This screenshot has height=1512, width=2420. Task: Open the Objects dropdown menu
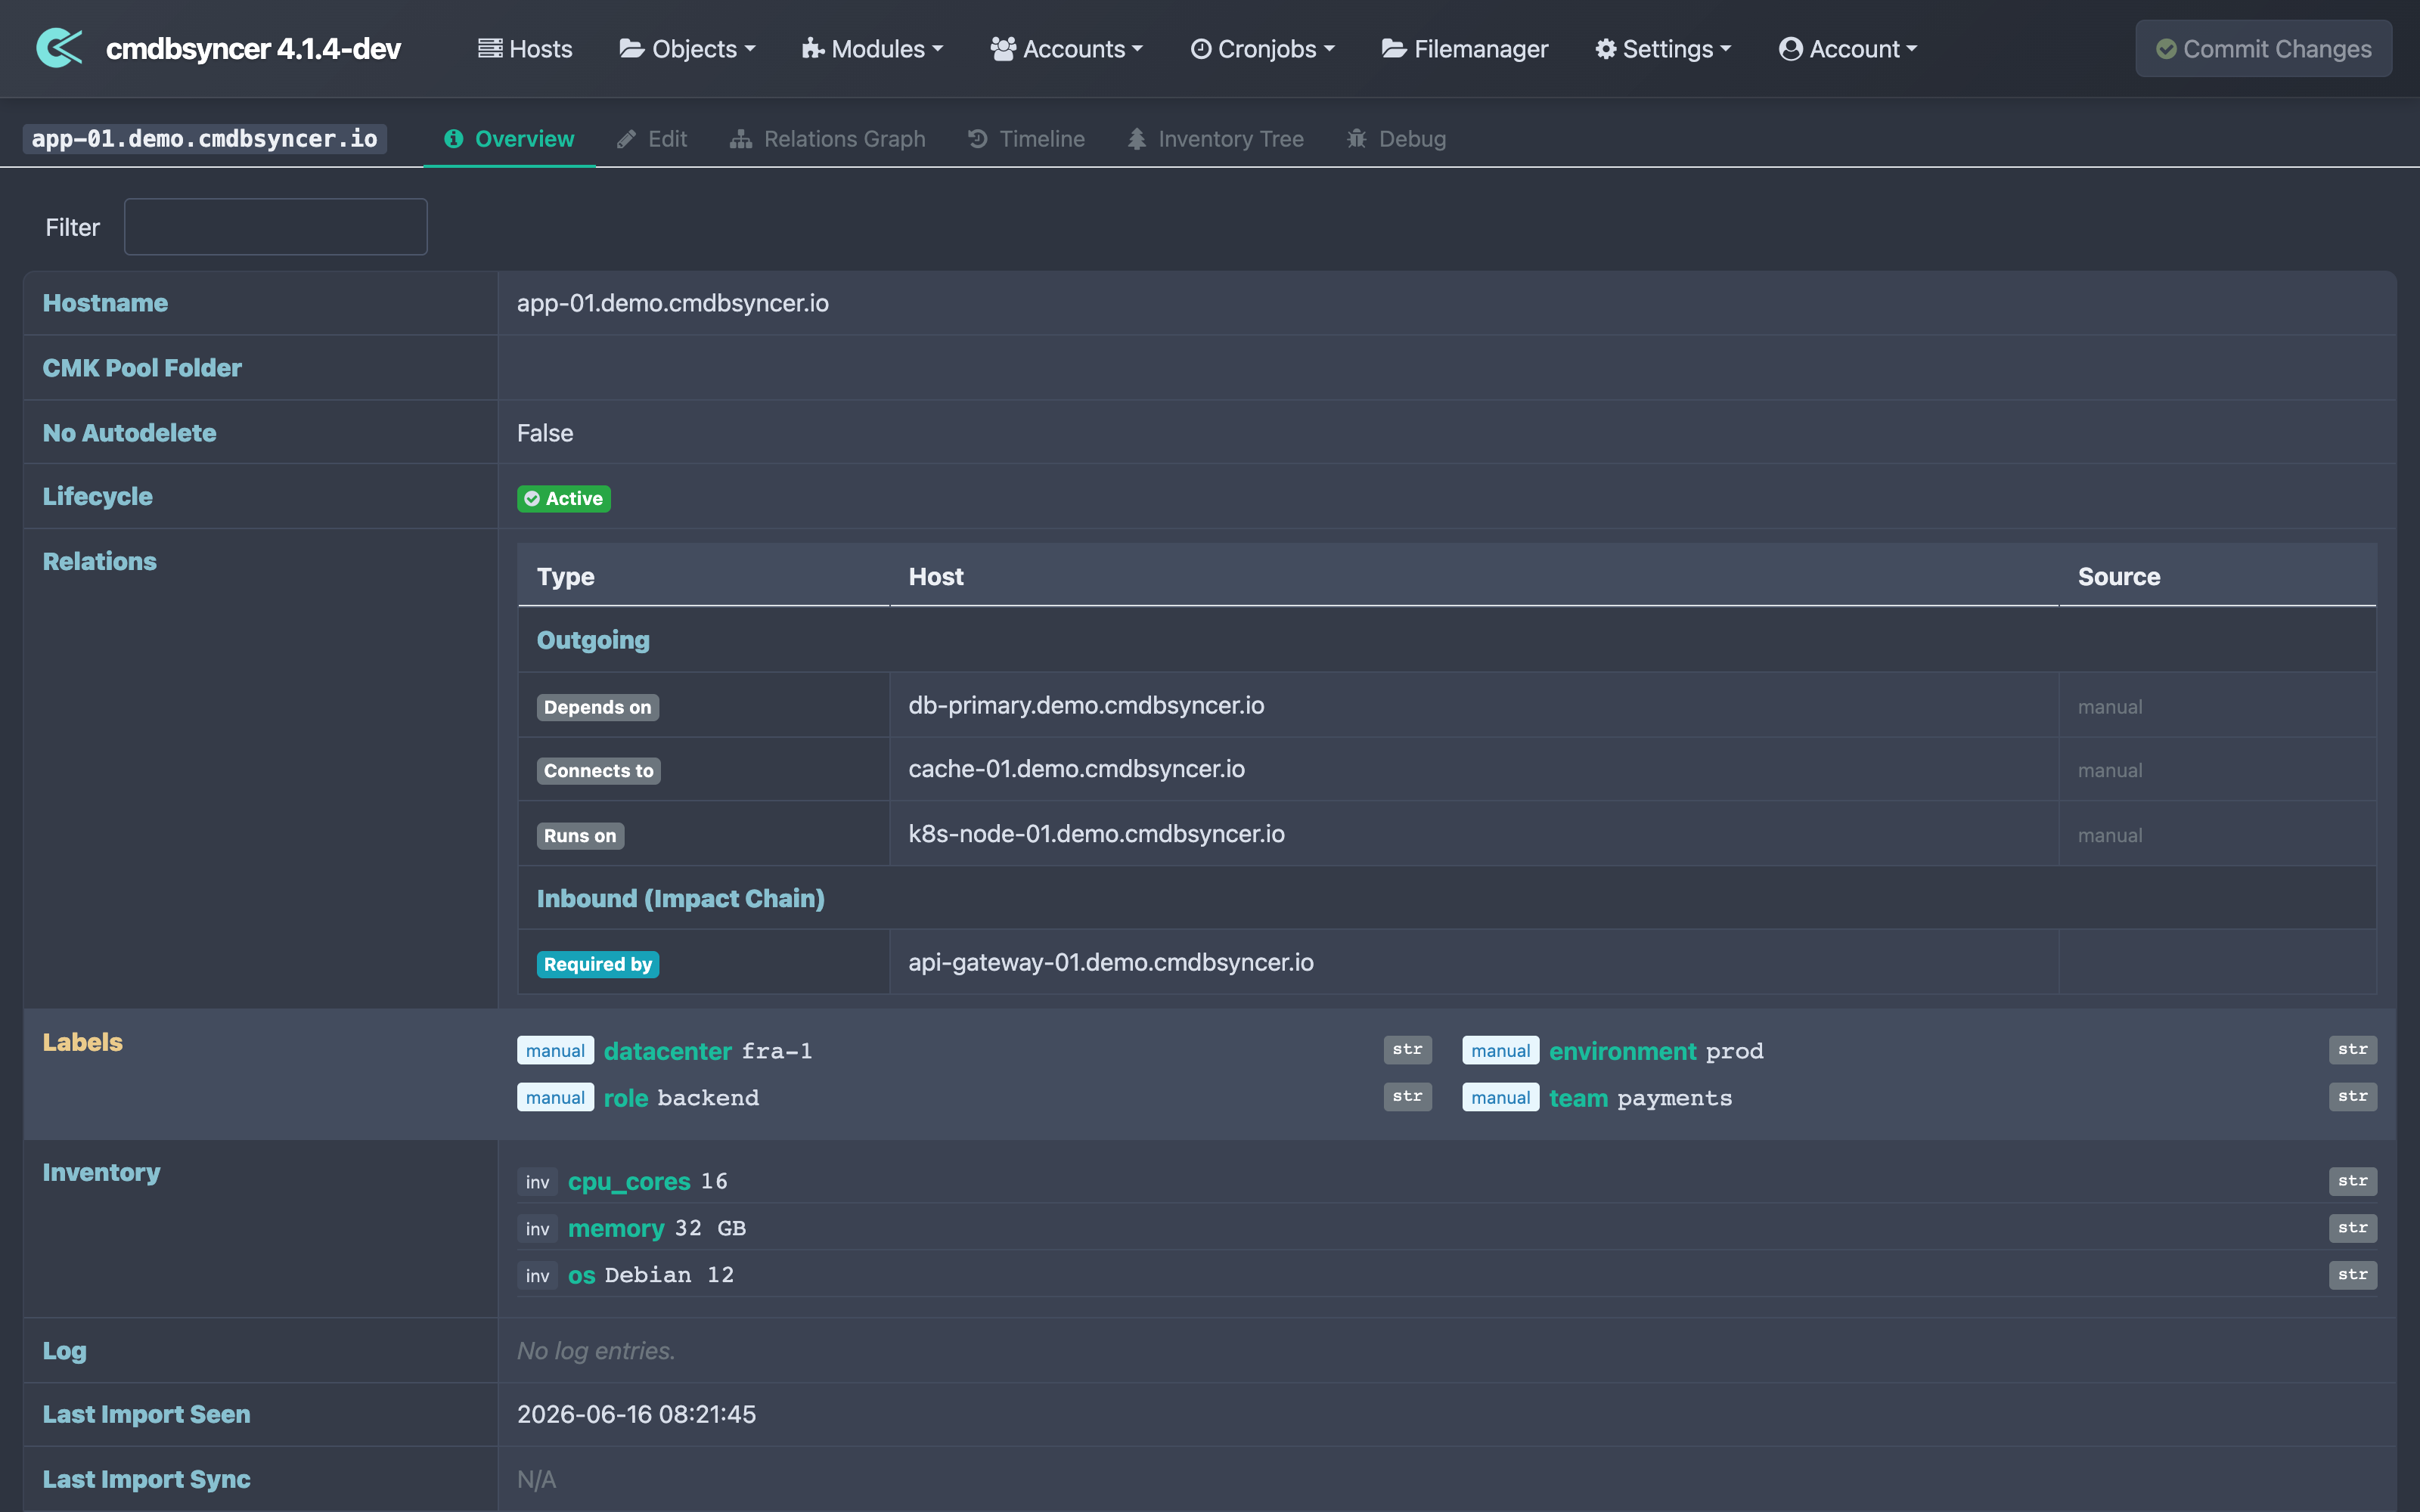click(687, 48)
